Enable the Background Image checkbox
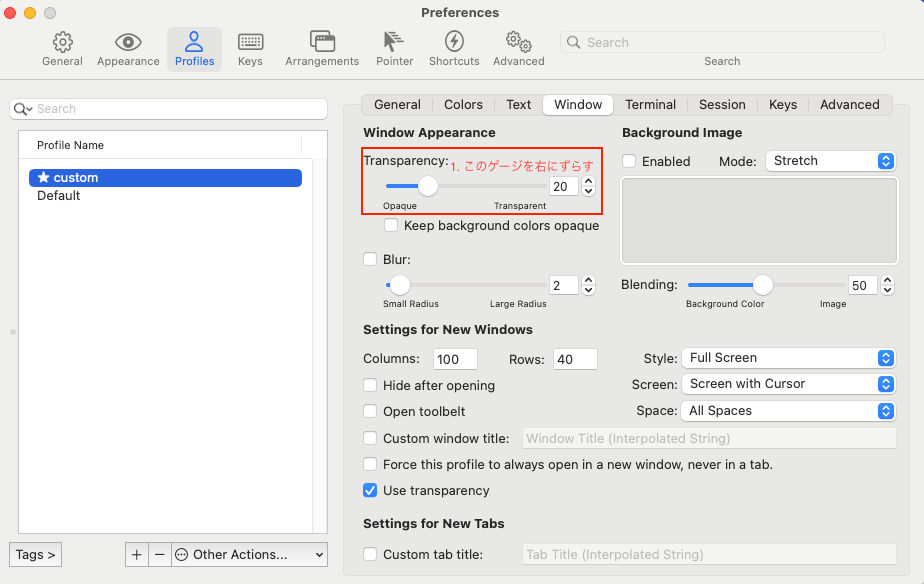The width and height of the screenshot is (924, 584). click(629, 161)
